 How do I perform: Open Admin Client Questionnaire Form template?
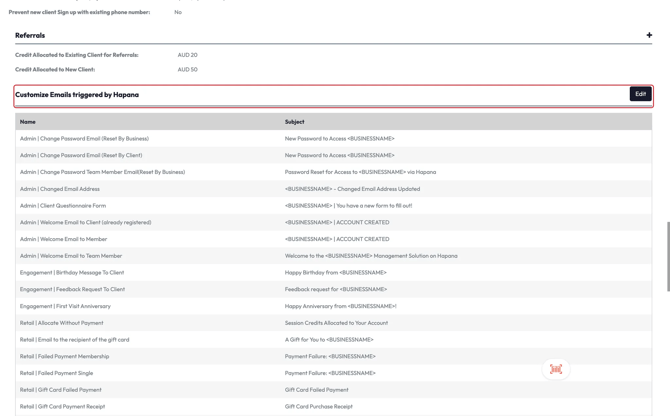[x=63, y=206]
